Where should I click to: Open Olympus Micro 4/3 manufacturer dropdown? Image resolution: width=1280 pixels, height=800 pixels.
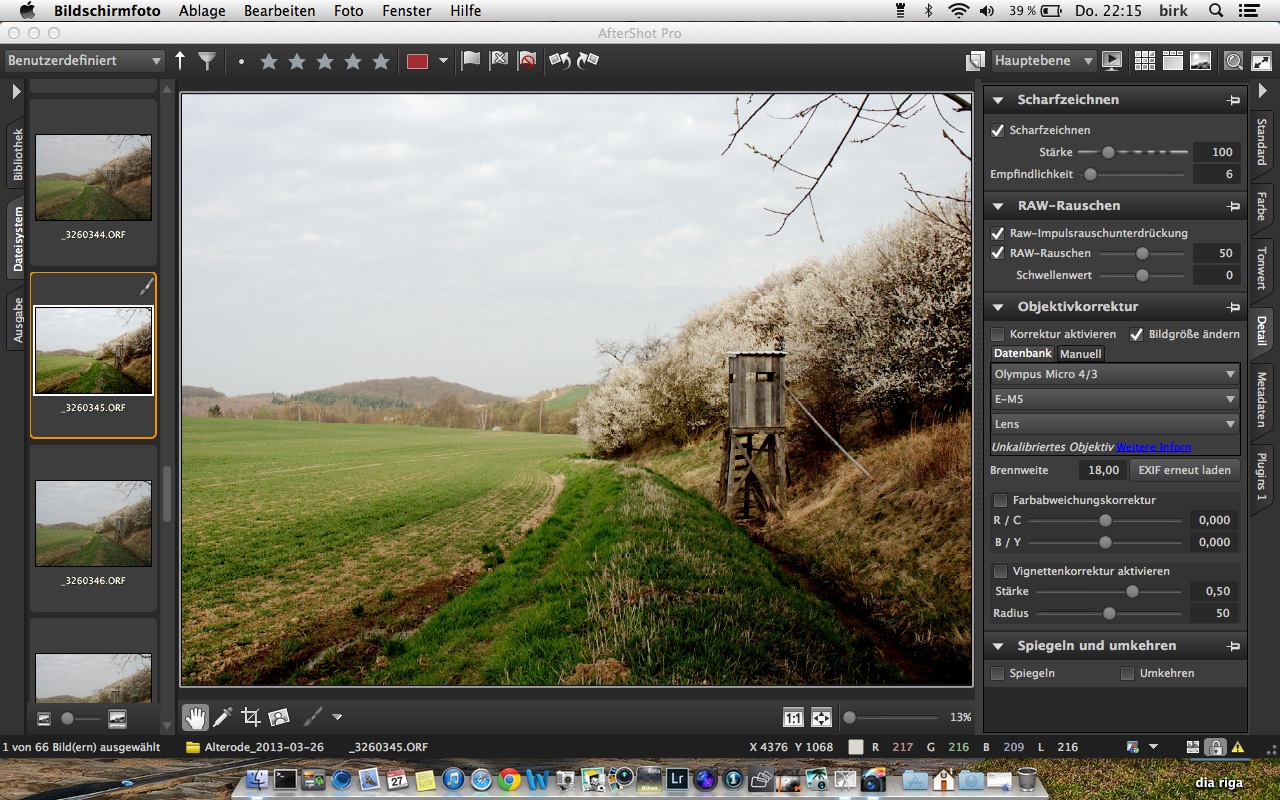(1115, 374)
